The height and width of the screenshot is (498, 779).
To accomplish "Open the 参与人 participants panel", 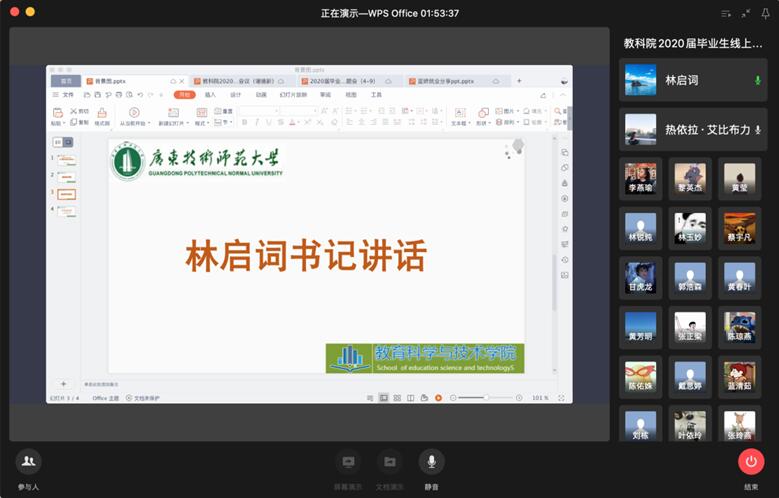I will coord(28,461).
